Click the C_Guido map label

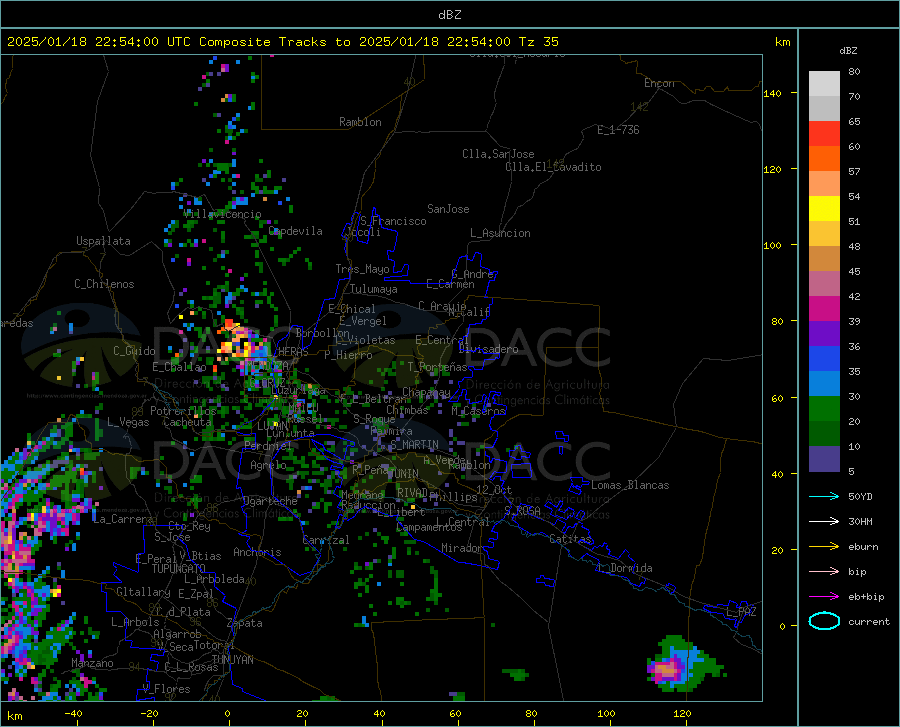[x=134, y=351]
